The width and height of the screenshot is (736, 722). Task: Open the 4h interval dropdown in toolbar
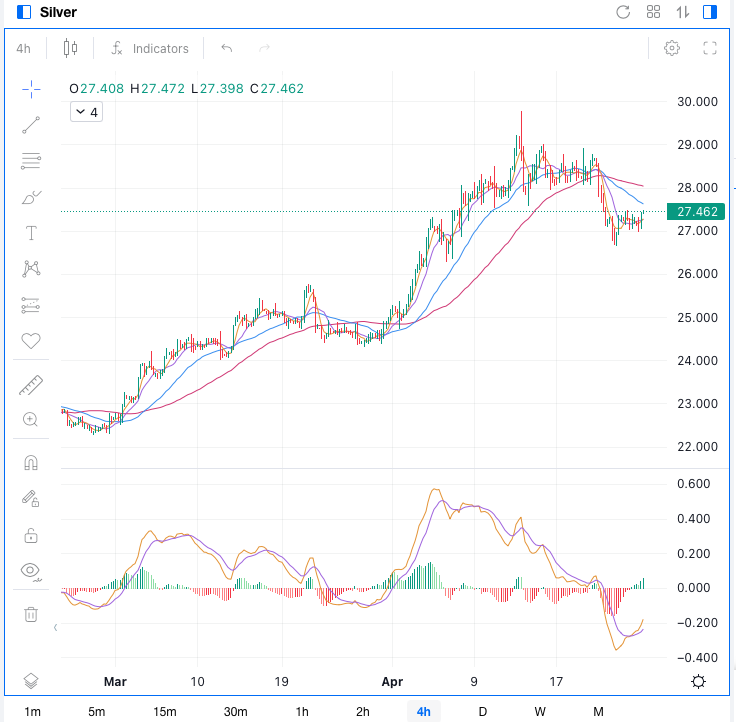click(x=23, y=48)
